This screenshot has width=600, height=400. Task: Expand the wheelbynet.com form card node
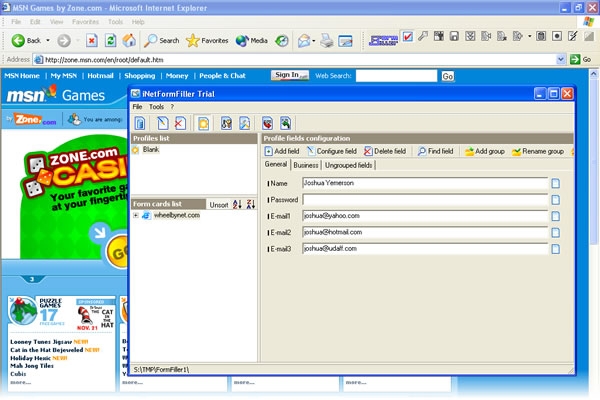point(136,215)
